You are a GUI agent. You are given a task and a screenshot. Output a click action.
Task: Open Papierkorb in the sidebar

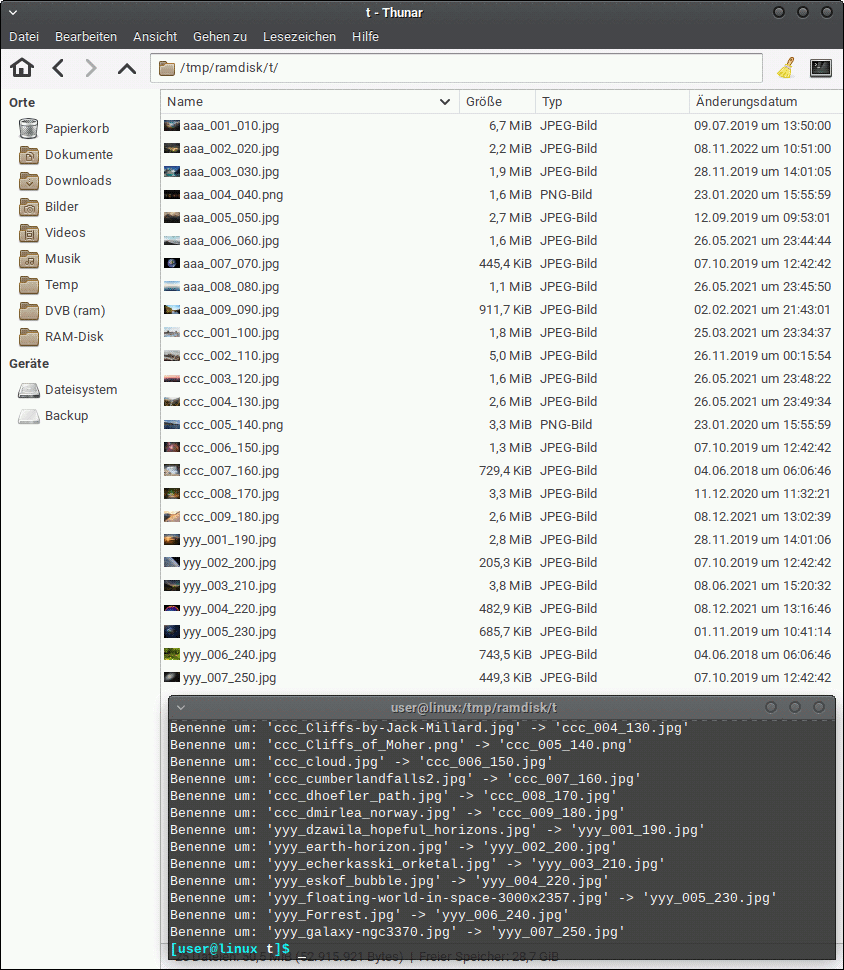[64, 129]
